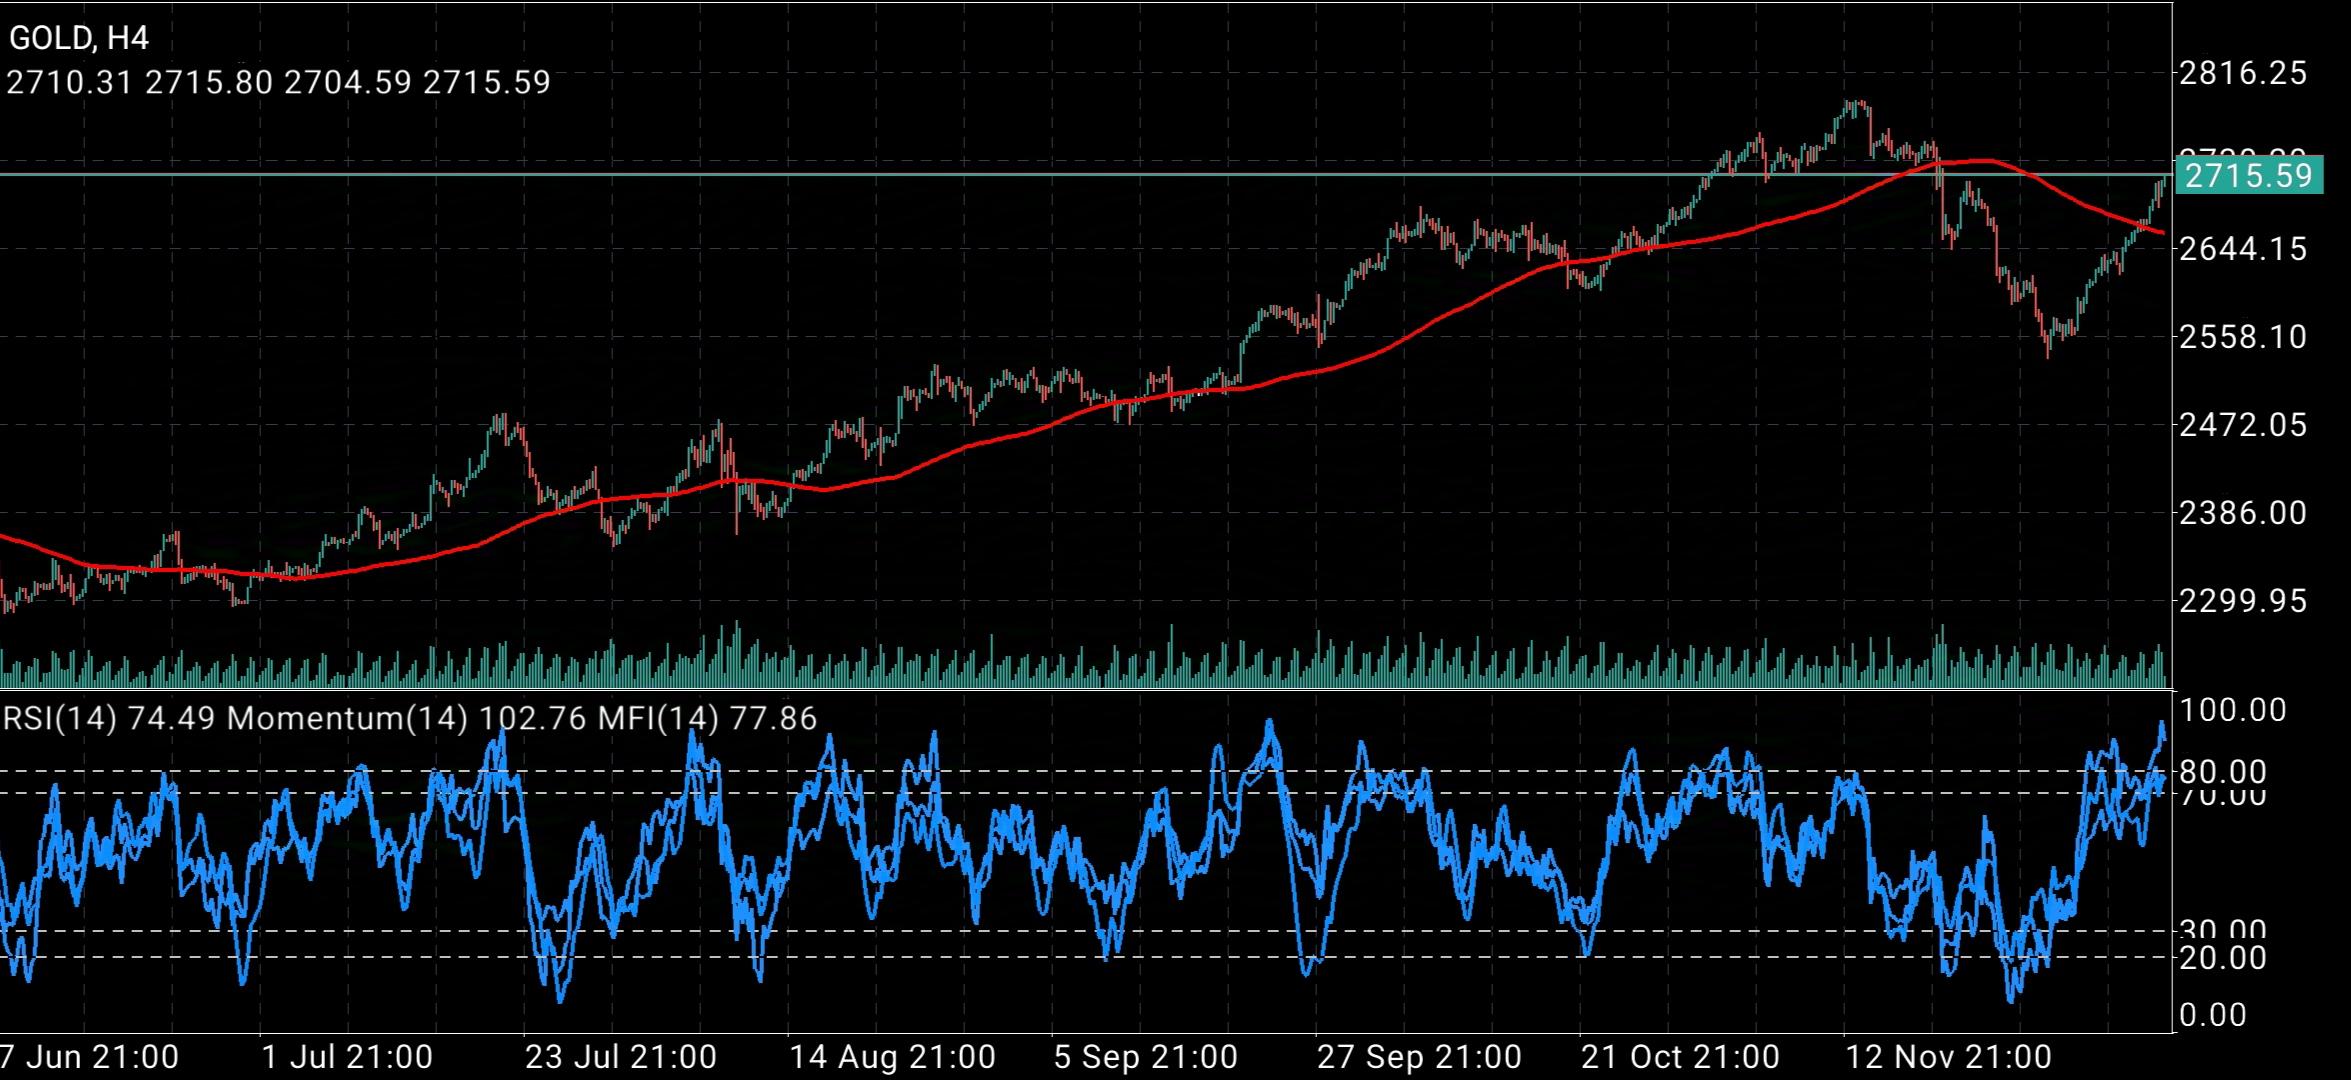This screenshot has width=2351, height=1080.
Task: Click the MFI(14) 77.86 indicator label
Action: click(707, 718)
